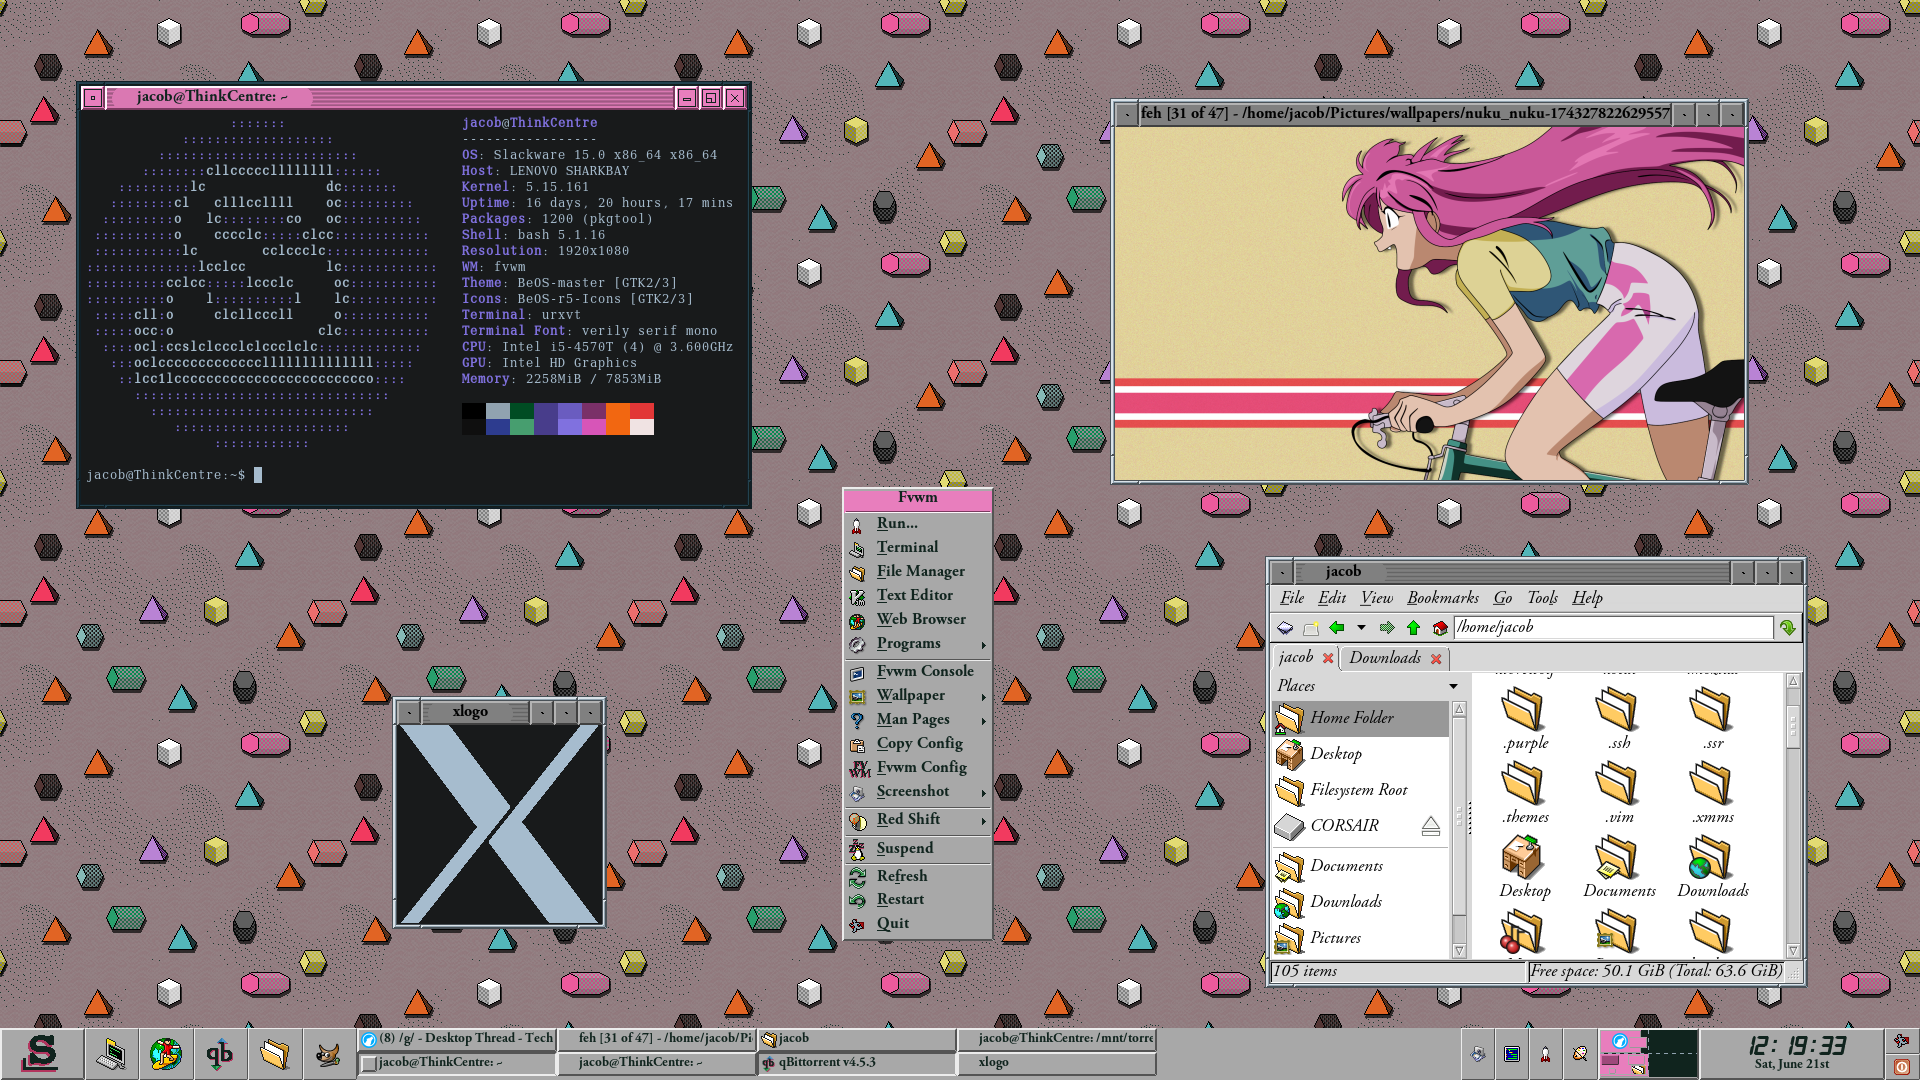
Task: Open the .purple folder
Action: click(1524, 719)
